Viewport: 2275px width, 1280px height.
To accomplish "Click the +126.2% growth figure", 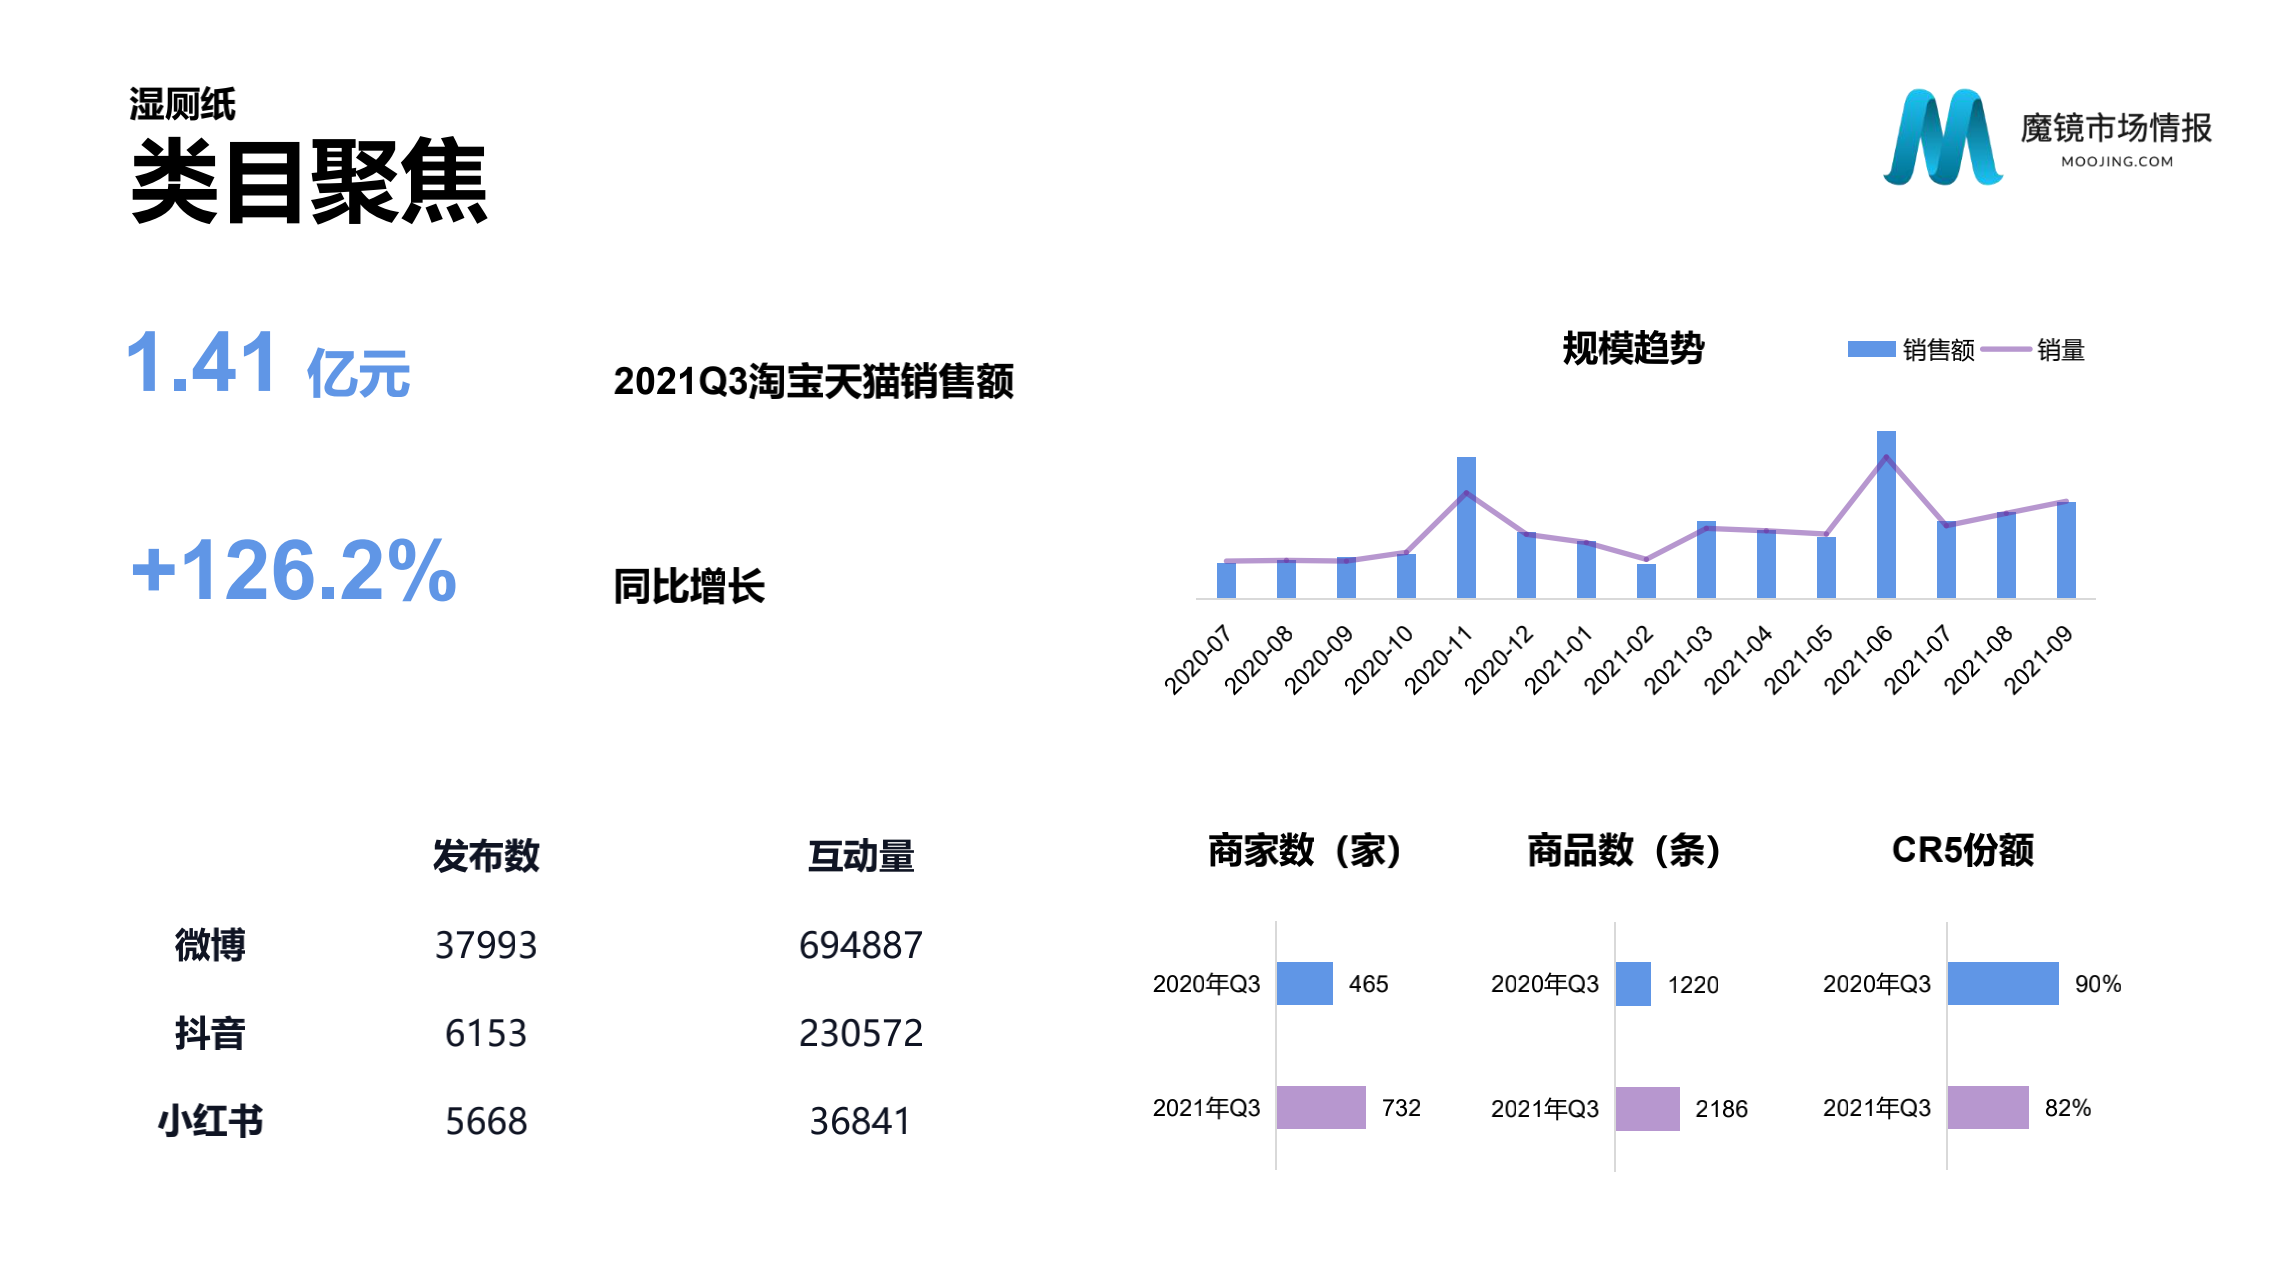I will 294,571.
